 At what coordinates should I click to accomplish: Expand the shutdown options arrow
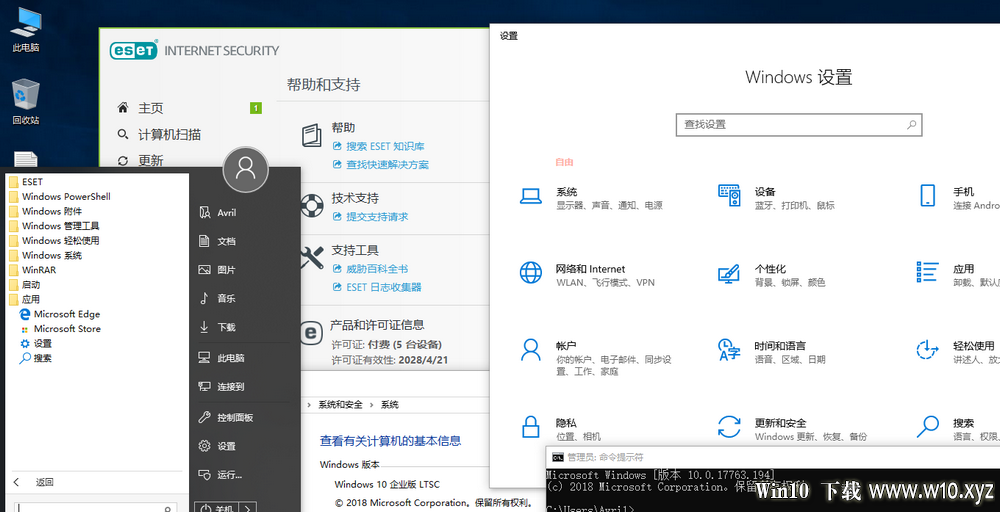[x=247, y=508]
